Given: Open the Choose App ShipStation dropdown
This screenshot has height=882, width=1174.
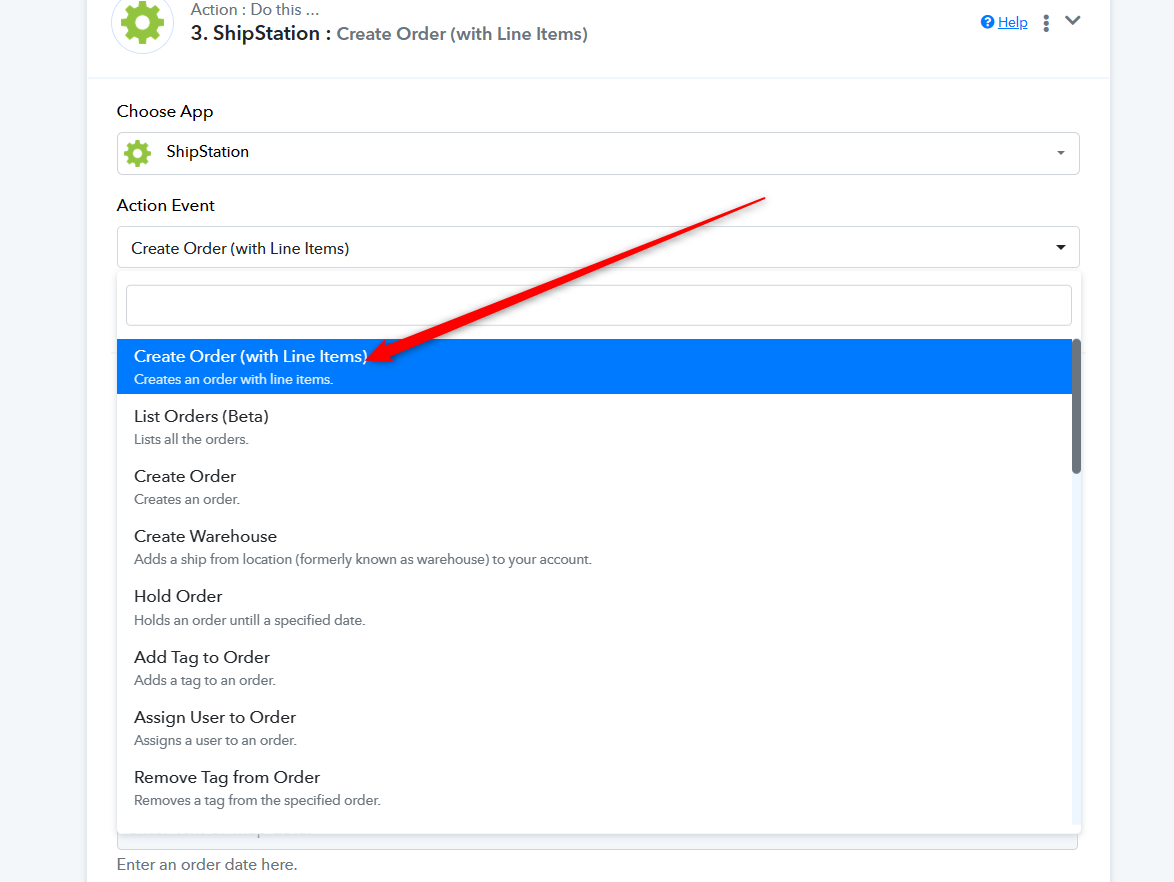Looking at the screenshot, I should [597, 153].
